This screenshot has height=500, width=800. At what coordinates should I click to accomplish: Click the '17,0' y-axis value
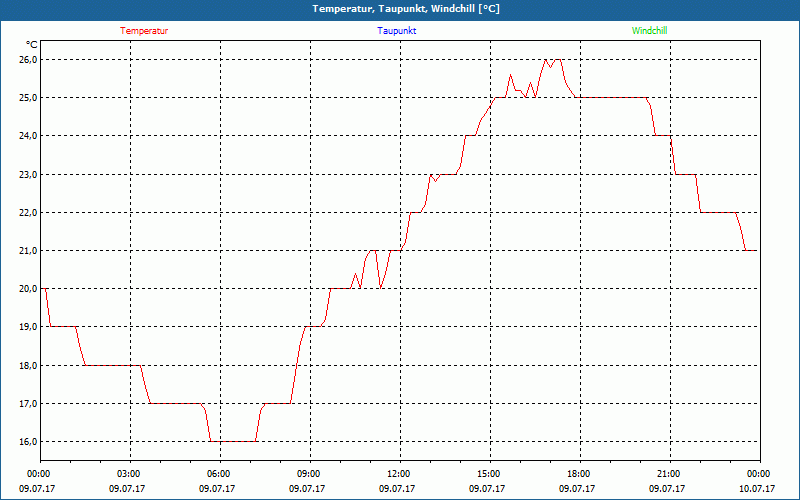pos(29,404)
